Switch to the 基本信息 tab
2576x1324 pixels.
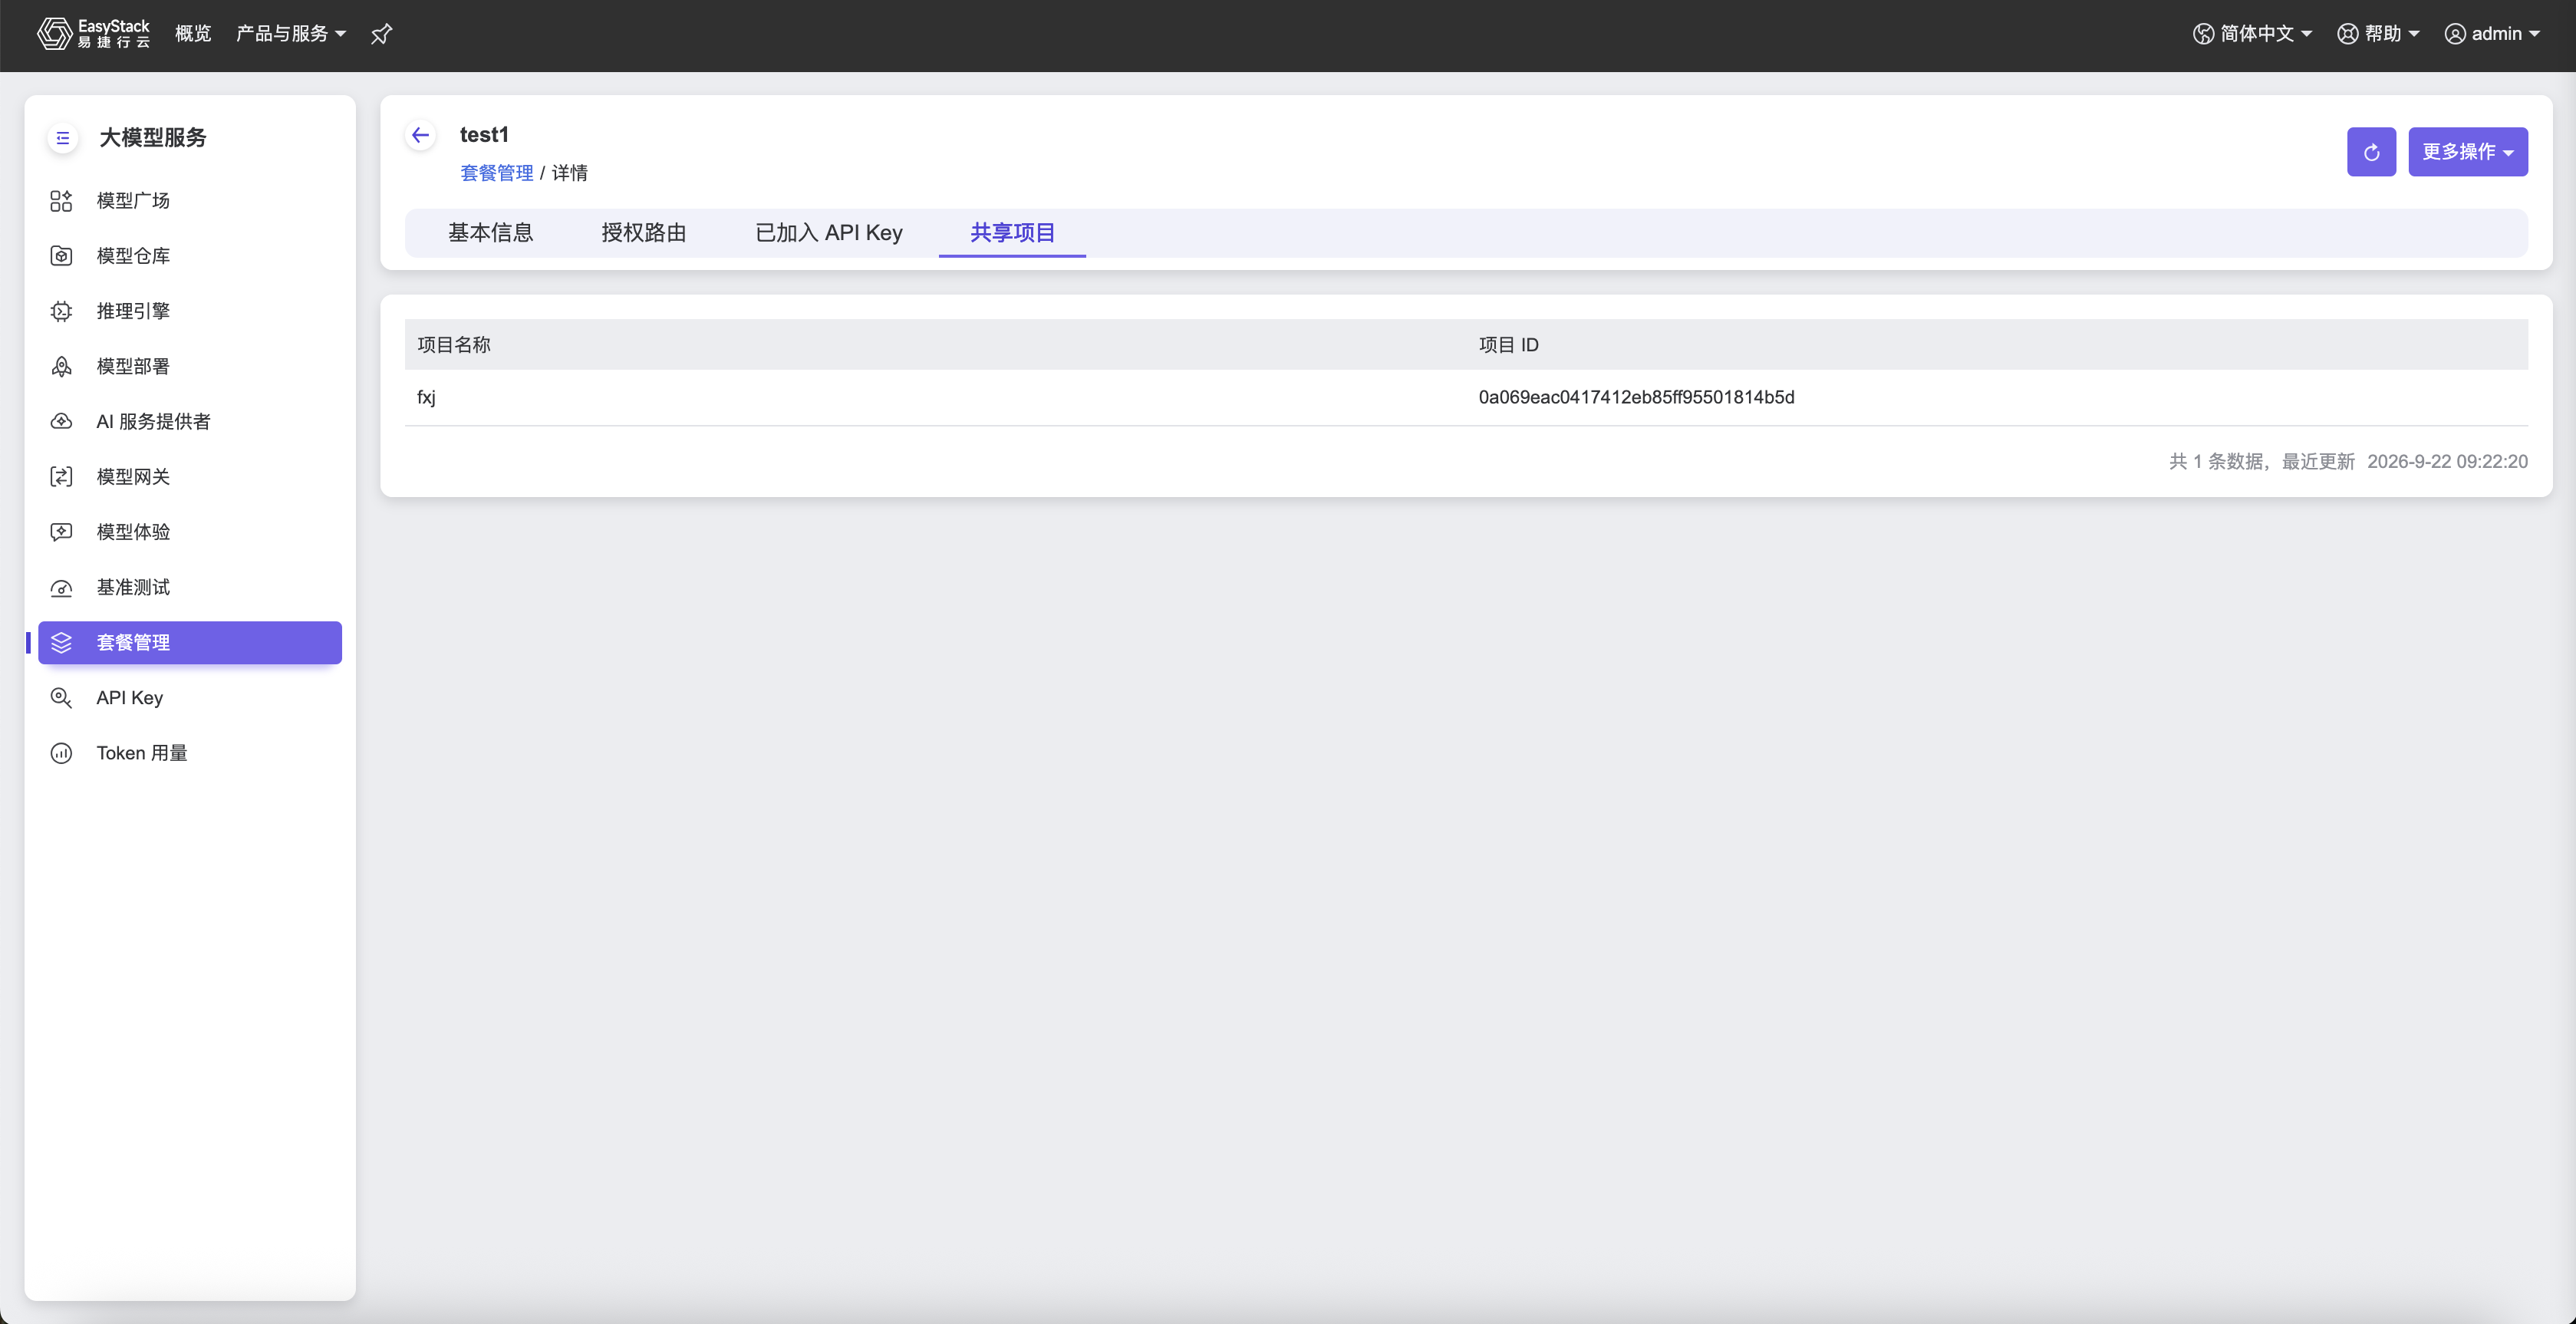coord(490,233)
